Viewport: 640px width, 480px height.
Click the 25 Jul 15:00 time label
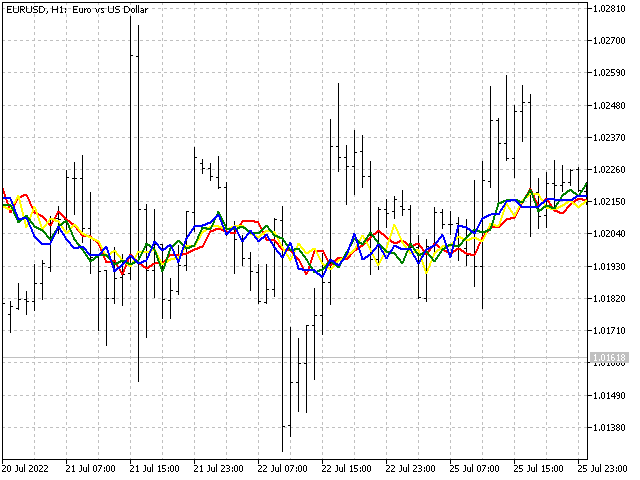click(x=539, y=469)
